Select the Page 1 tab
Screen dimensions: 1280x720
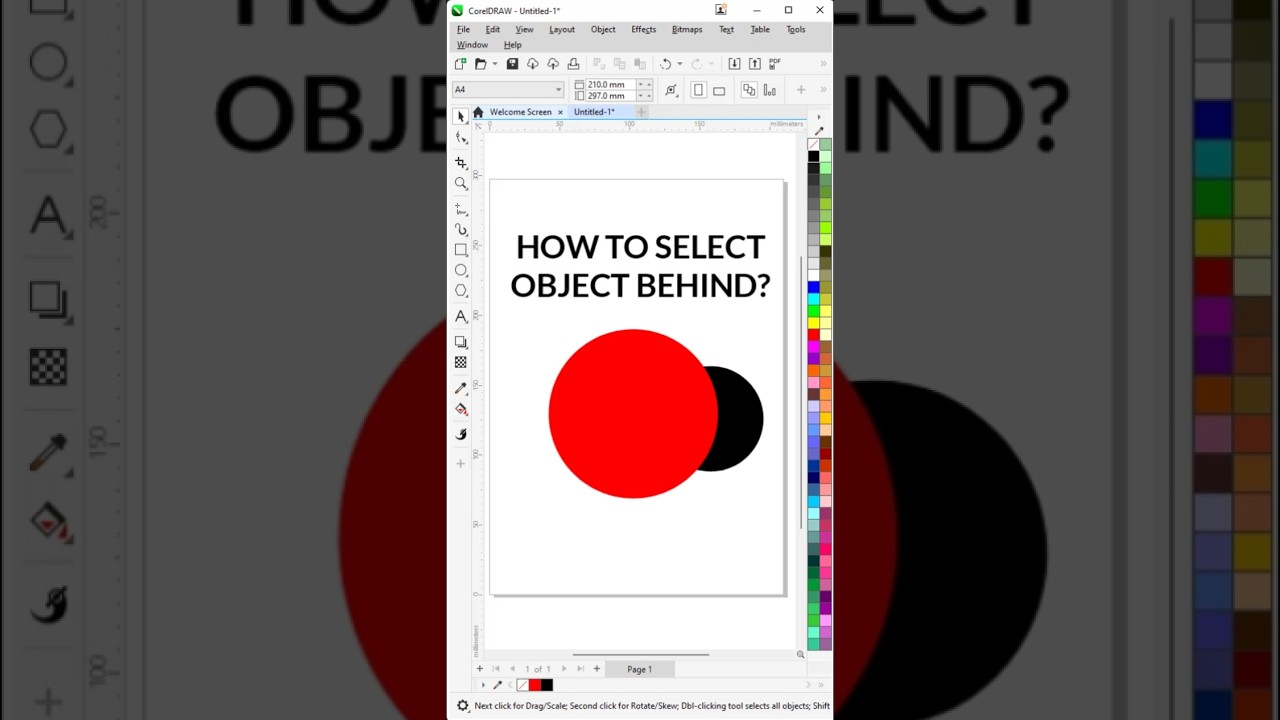click(x=639, y=669)
